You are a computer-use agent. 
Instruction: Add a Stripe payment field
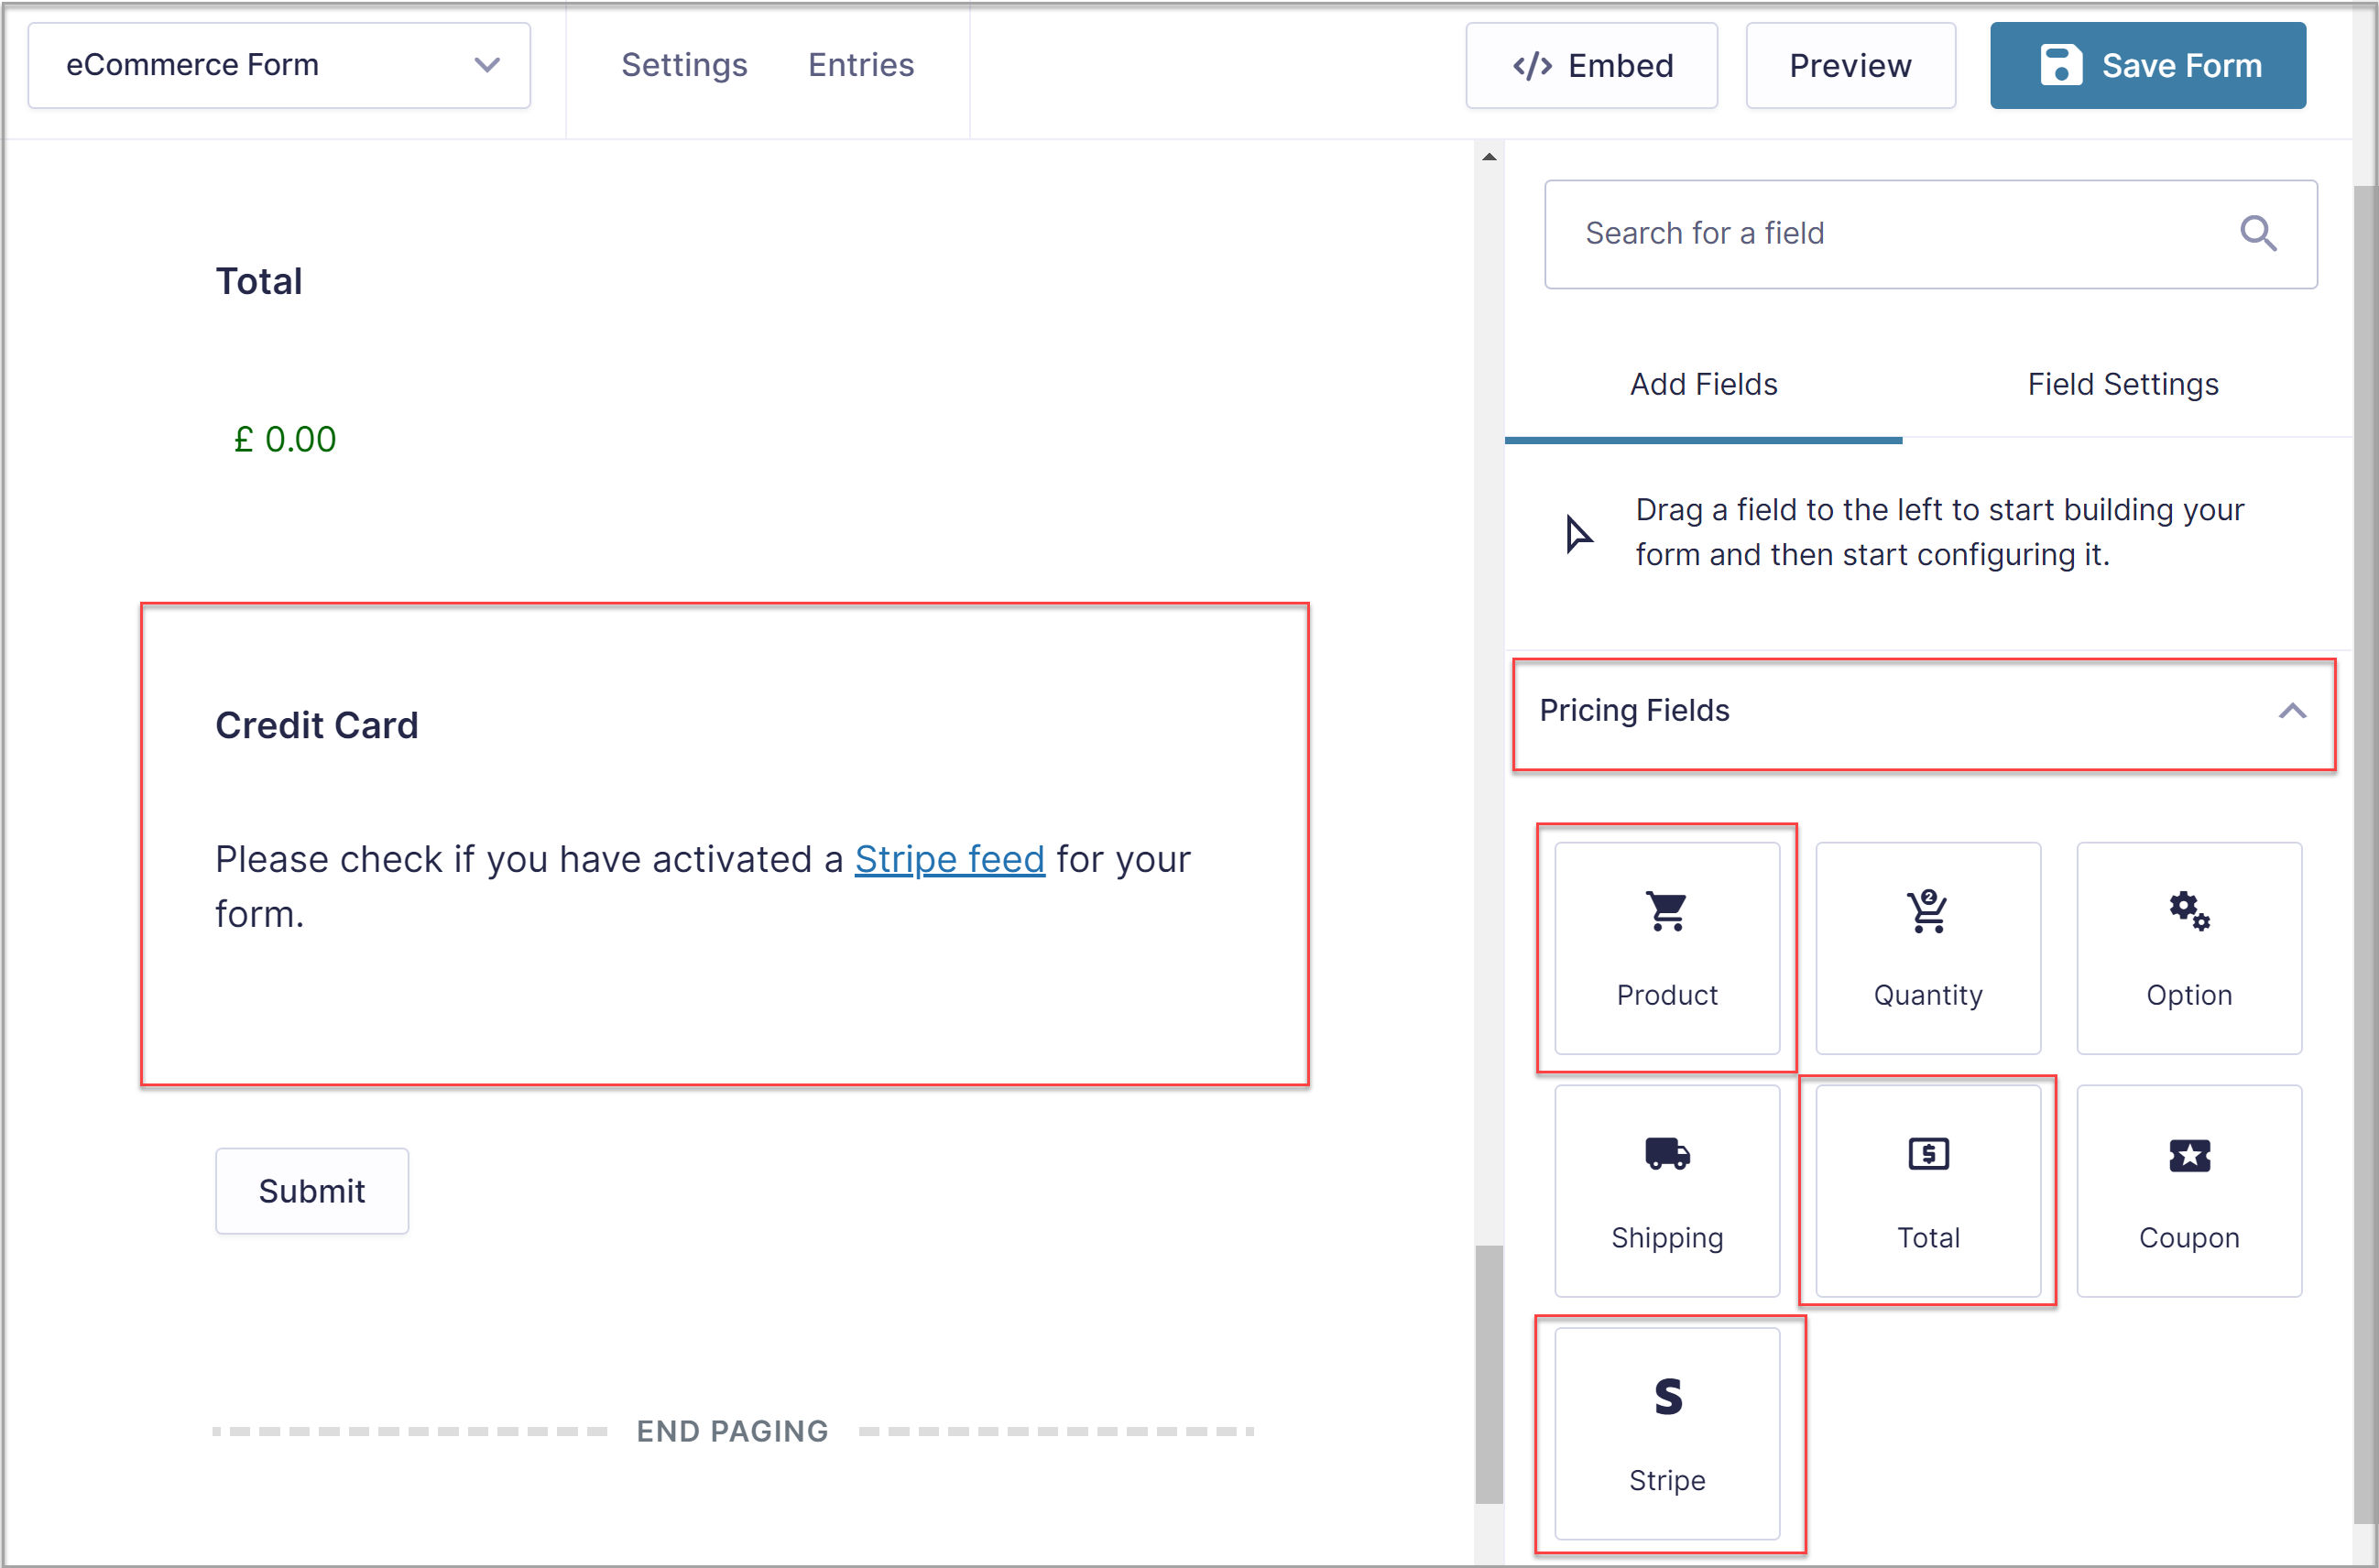1667,1433
